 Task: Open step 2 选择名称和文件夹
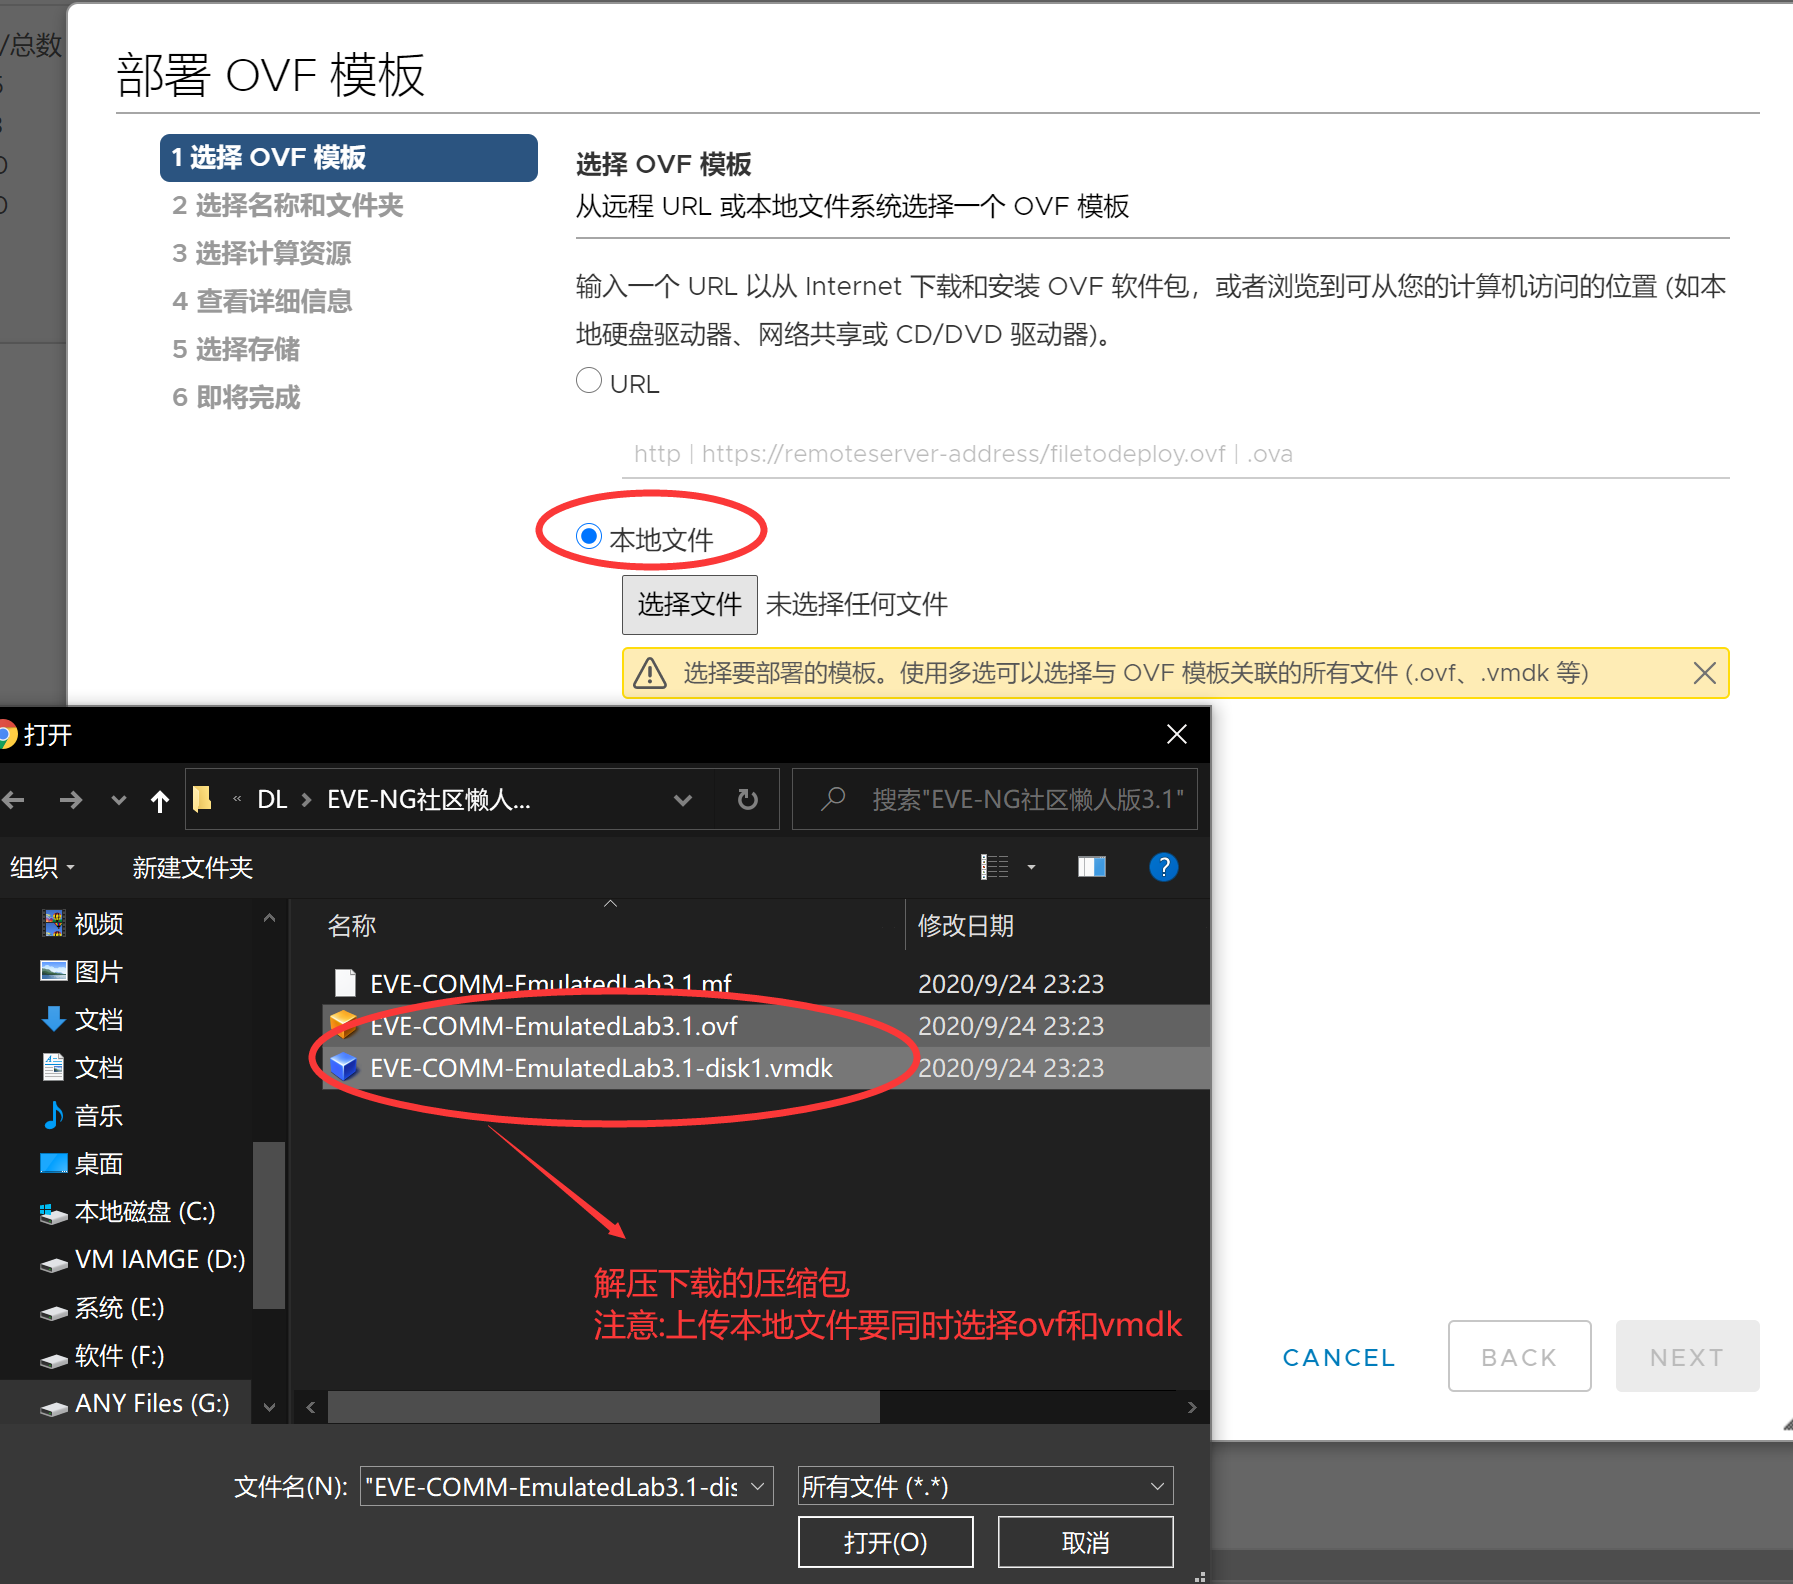(287, 206)
